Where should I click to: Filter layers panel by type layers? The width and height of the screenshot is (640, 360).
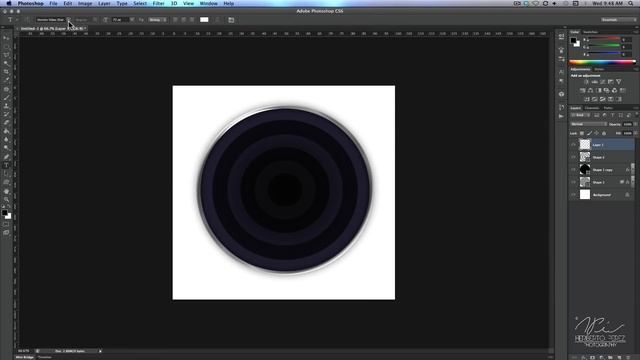click(613, 116)
